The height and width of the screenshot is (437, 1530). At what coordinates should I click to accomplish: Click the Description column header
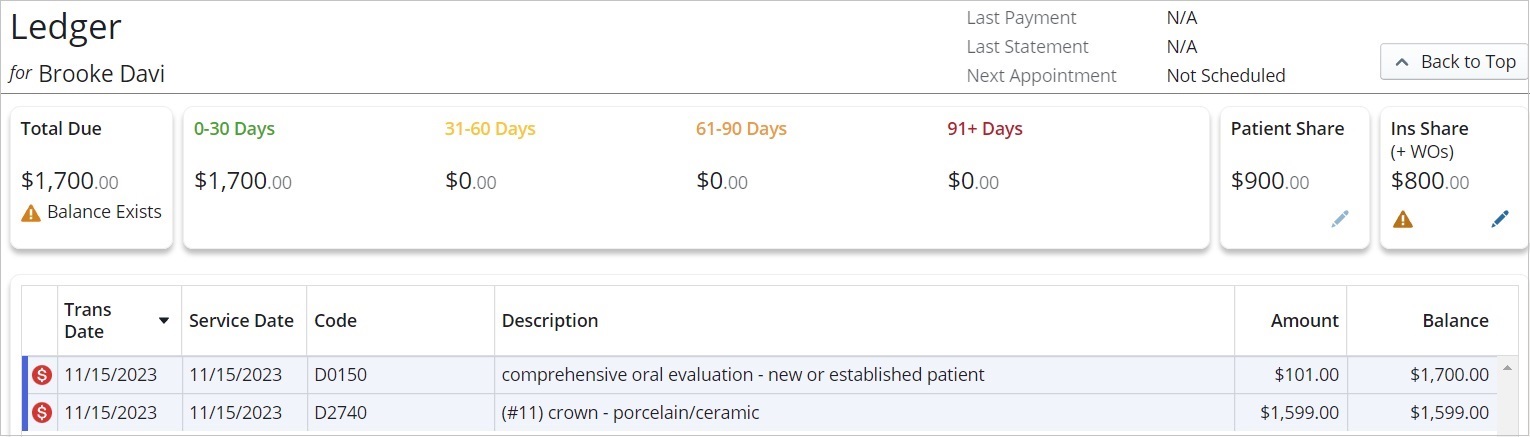(550, 321)
